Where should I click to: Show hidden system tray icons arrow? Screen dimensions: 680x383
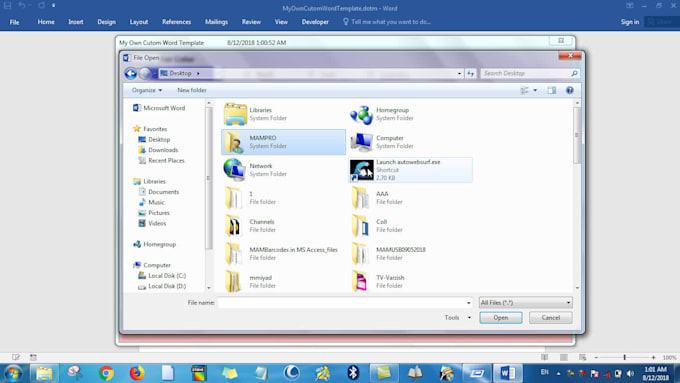click(559, 373)
